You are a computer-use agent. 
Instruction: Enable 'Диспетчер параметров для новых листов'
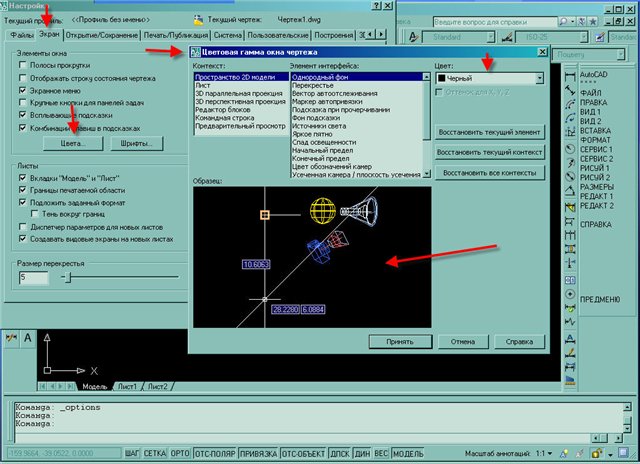pyautogui.click(x=23, y=226)
